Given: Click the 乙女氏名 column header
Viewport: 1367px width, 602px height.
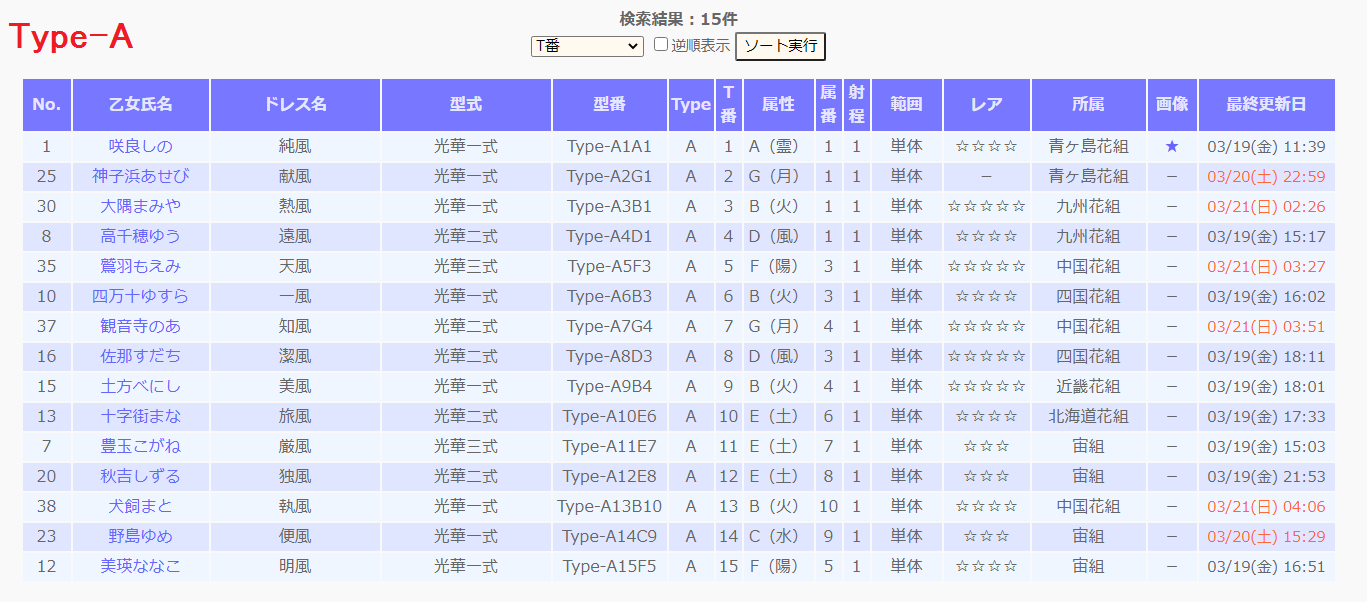Looking at the screenshot, I should (x=141, y=105).
